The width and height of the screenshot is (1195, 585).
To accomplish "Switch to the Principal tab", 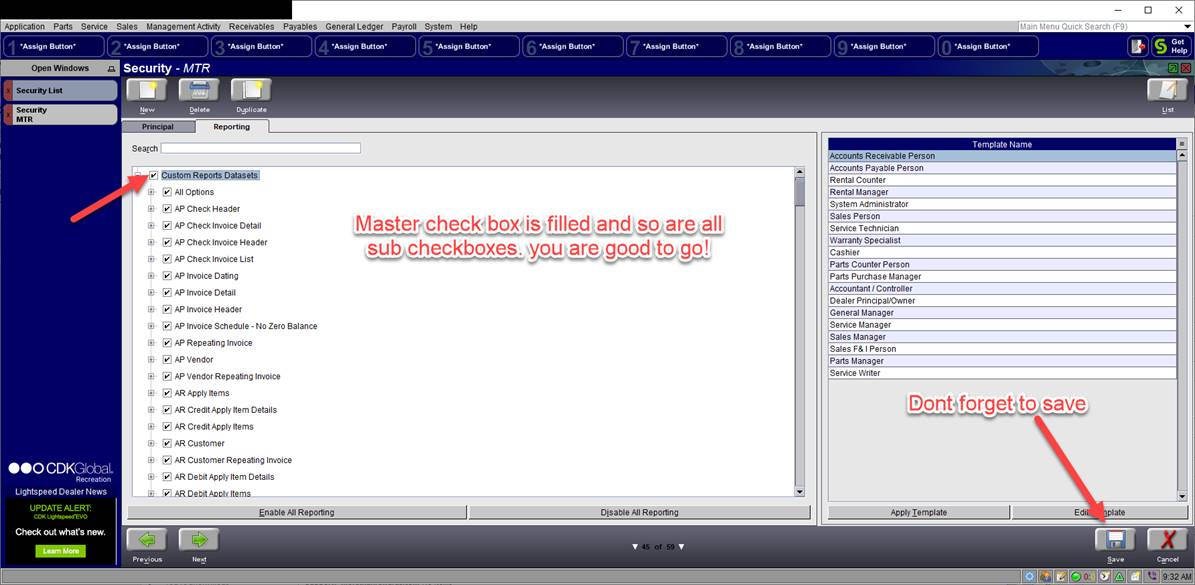I will 158,126.
